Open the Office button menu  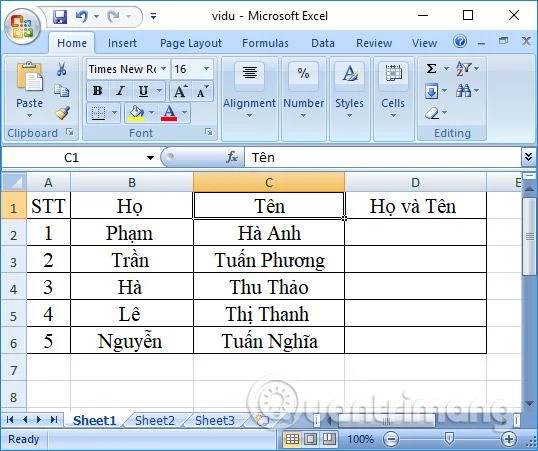tap(23, 27)
